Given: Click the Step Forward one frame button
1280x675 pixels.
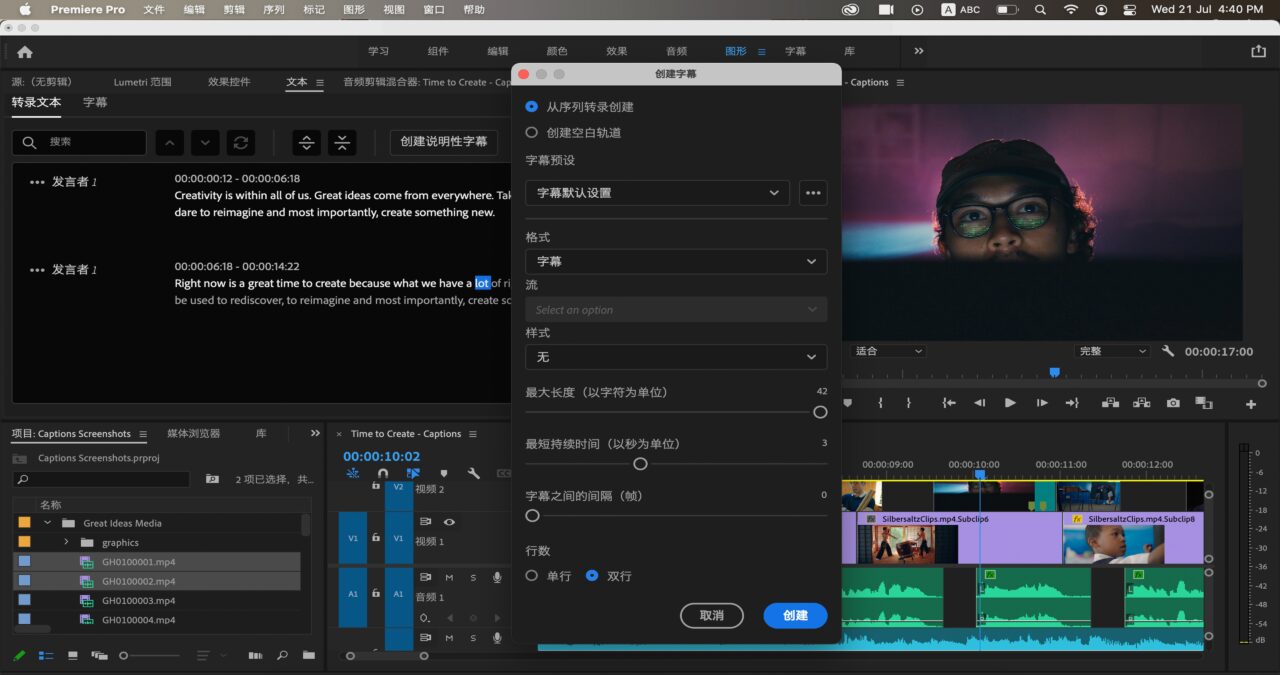Looking at the screenshot, I should tap(1042, 403).
